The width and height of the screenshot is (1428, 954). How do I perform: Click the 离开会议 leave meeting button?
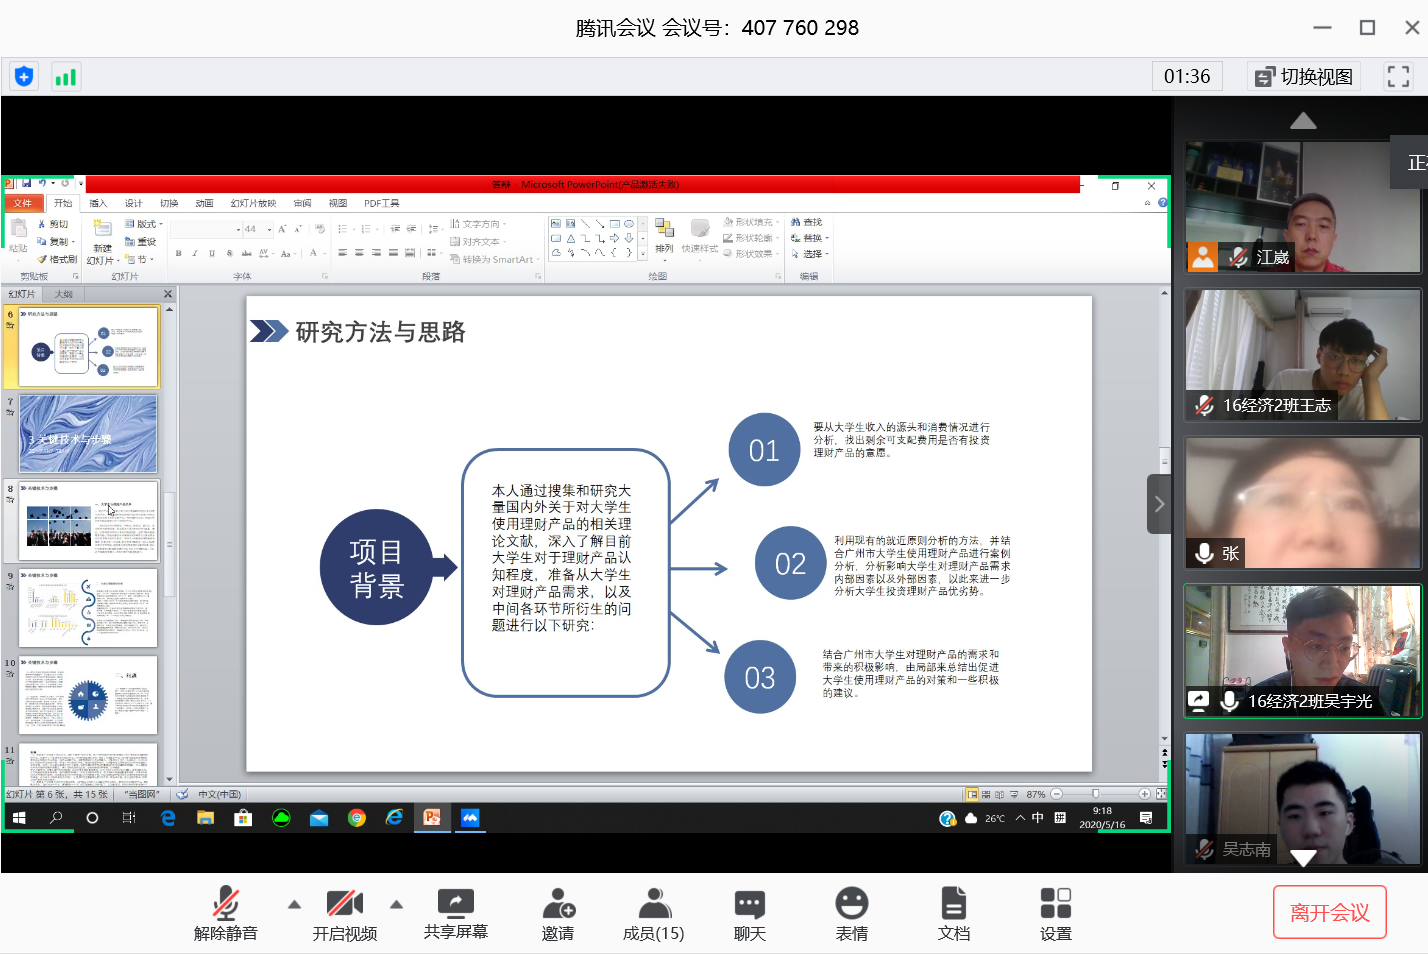click(1329, 912)
